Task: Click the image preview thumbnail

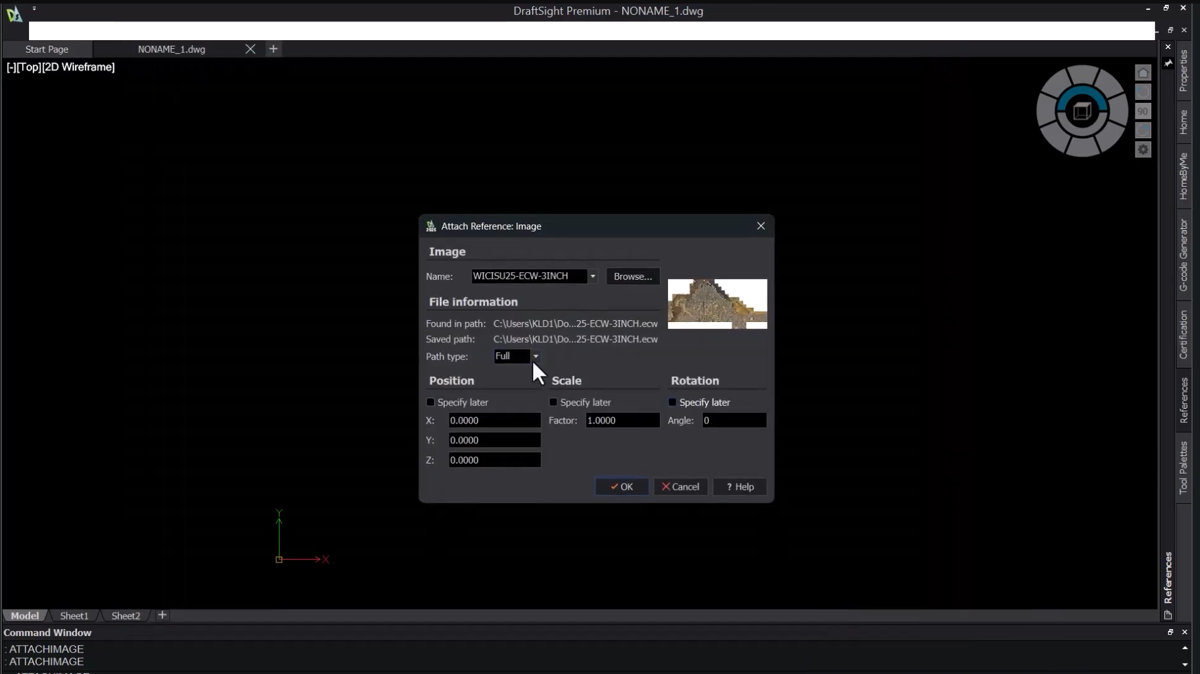Action: click(x=717, y=304)
